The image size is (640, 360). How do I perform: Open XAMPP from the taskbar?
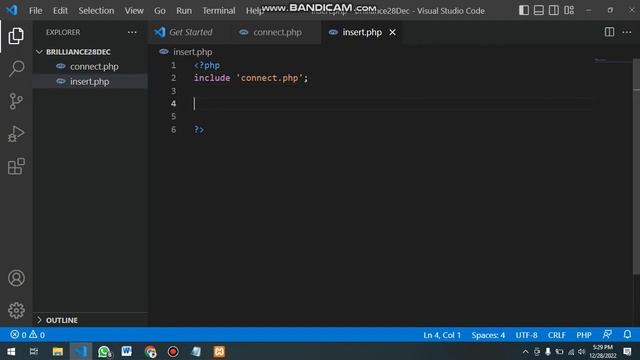click(x=219, y=351)
